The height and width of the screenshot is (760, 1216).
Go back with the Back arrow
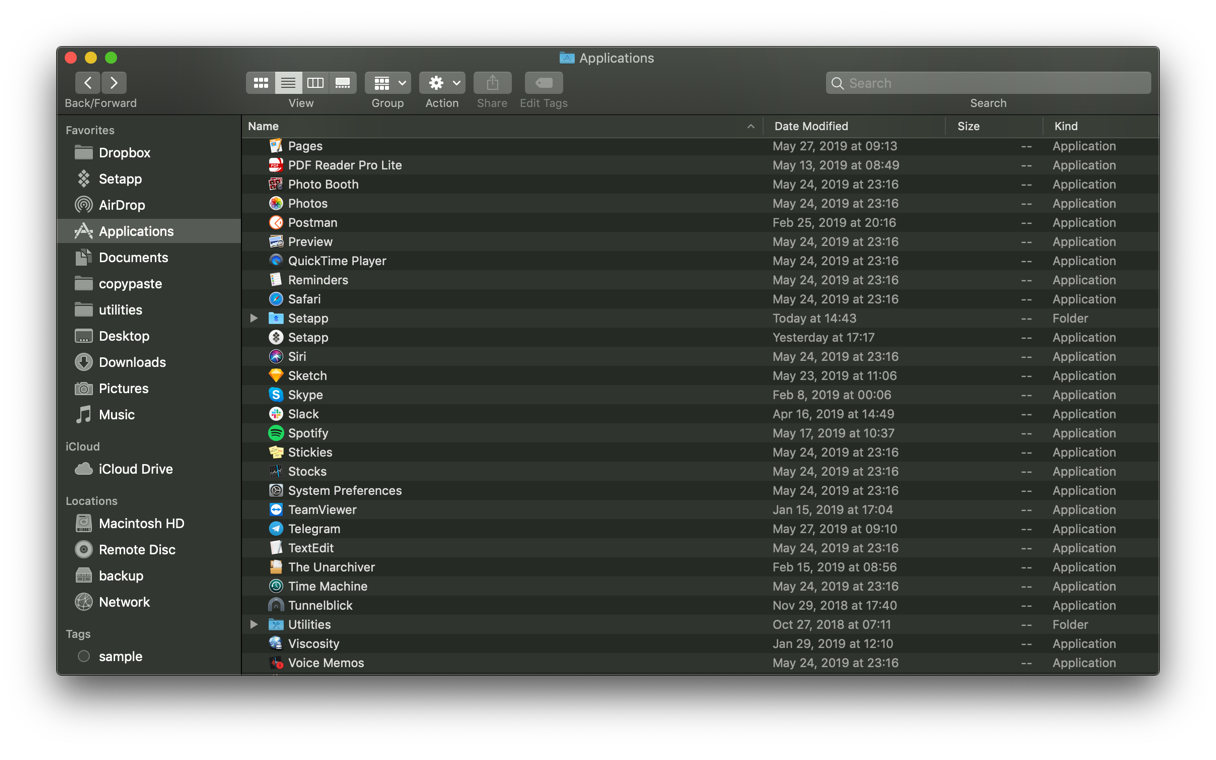tap(88, 83)
